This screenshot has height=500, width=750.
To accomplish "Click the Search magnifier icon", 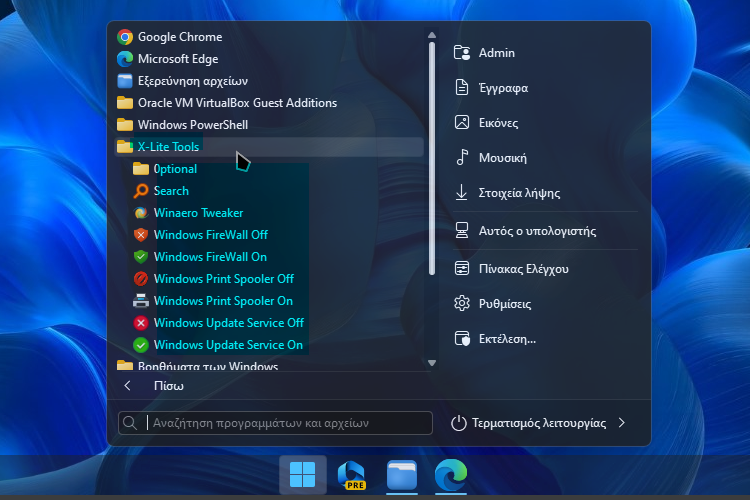I will click(x=141, y=191).
